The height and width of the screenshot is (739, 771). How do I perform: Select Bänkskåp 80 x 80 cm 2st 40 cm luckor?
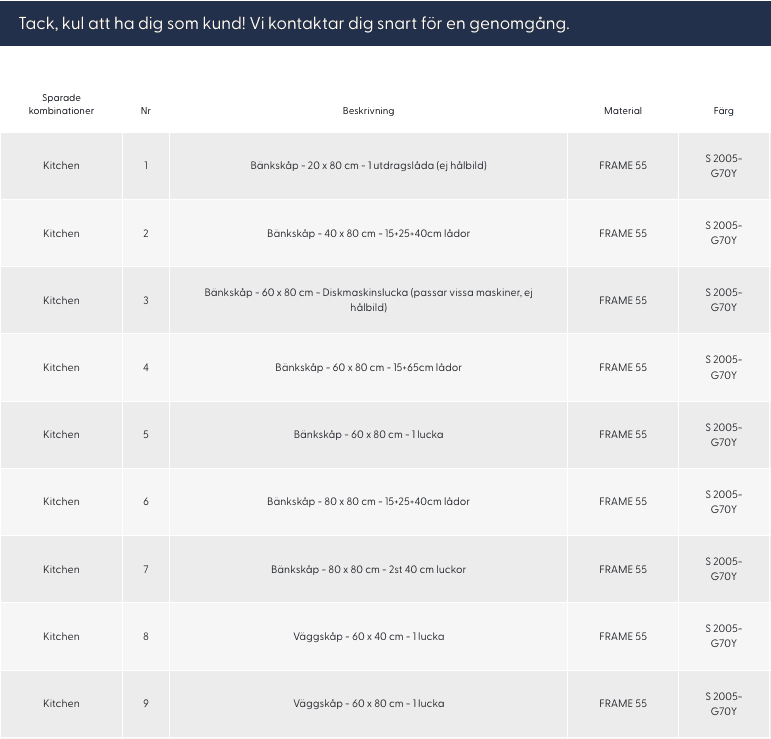tap(368, 569)
